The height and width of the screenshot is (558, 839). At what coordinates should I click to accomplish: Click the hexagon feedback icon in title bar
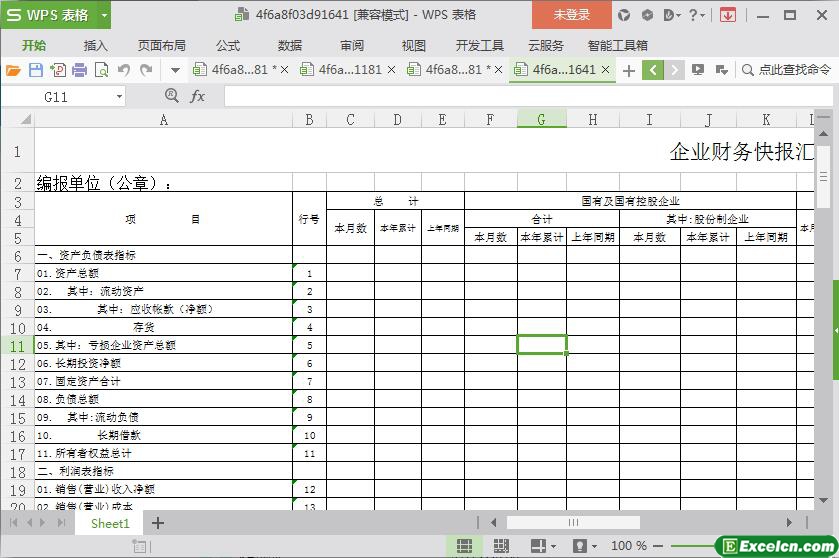[x=647, y=15]
